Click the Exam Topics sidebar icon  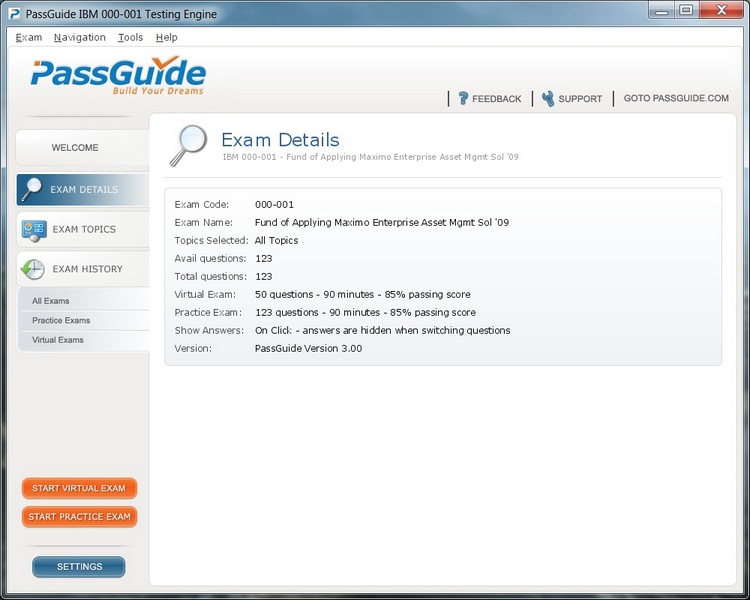click(33, 229)
